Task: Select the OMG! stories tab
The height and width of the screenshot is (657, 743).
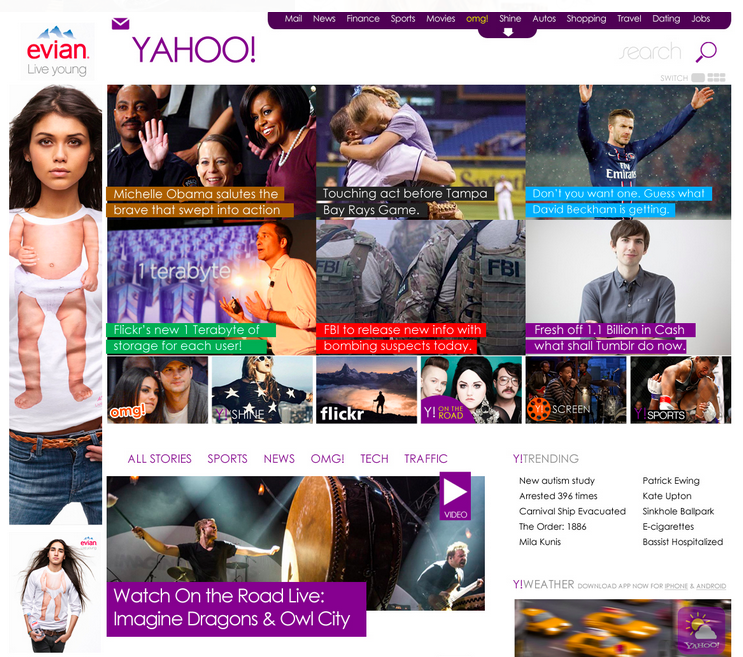Action: pyautogui.click(x=327, y=459)
